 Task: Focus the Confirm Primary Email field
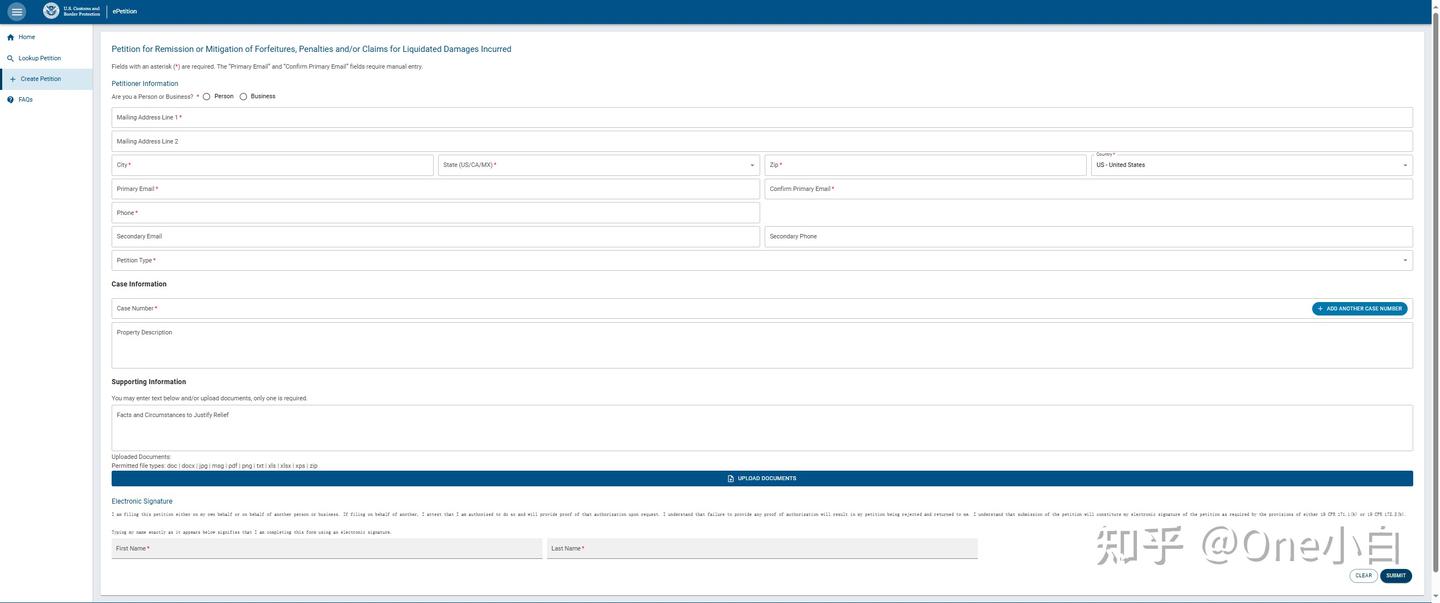1089,189
